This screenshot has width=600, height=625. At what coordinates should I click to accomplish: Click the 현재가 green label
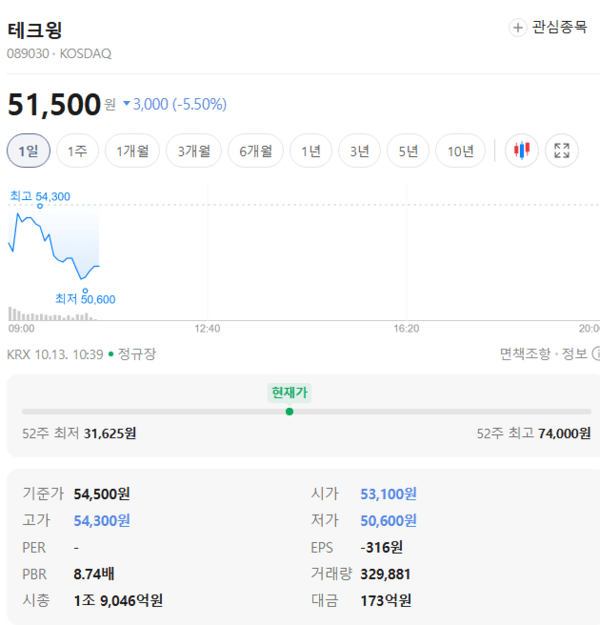click(x=289, y=393)
